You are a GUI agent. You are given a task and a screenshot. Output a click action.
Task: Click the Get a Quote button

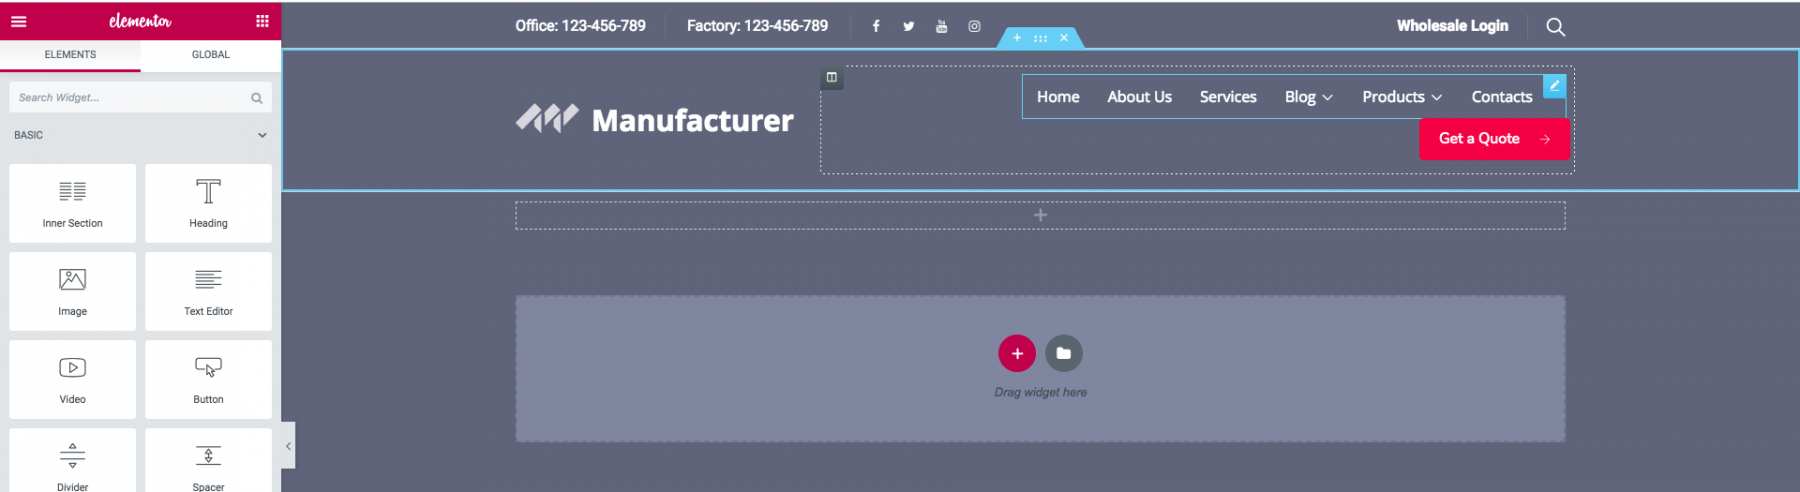click(1493, 139)
